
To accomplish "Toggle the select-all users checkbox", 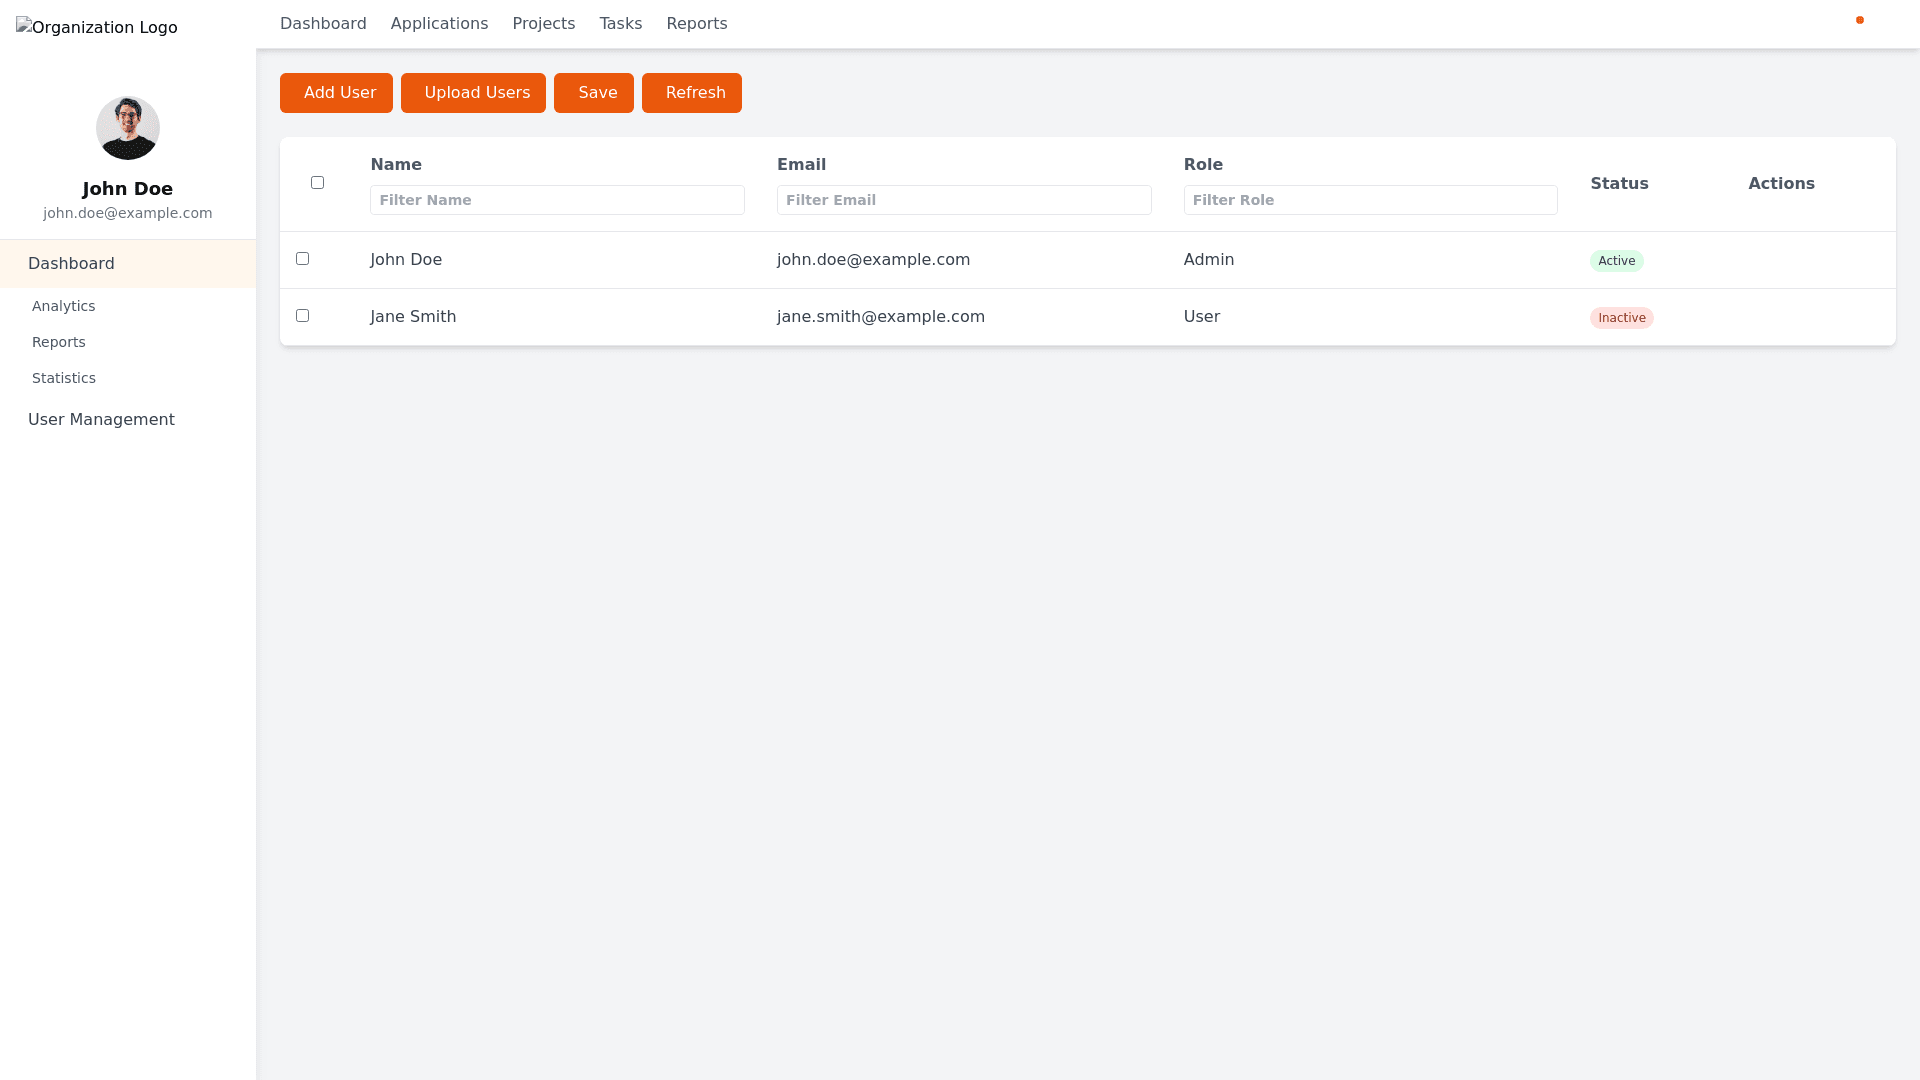I will 317,182.
